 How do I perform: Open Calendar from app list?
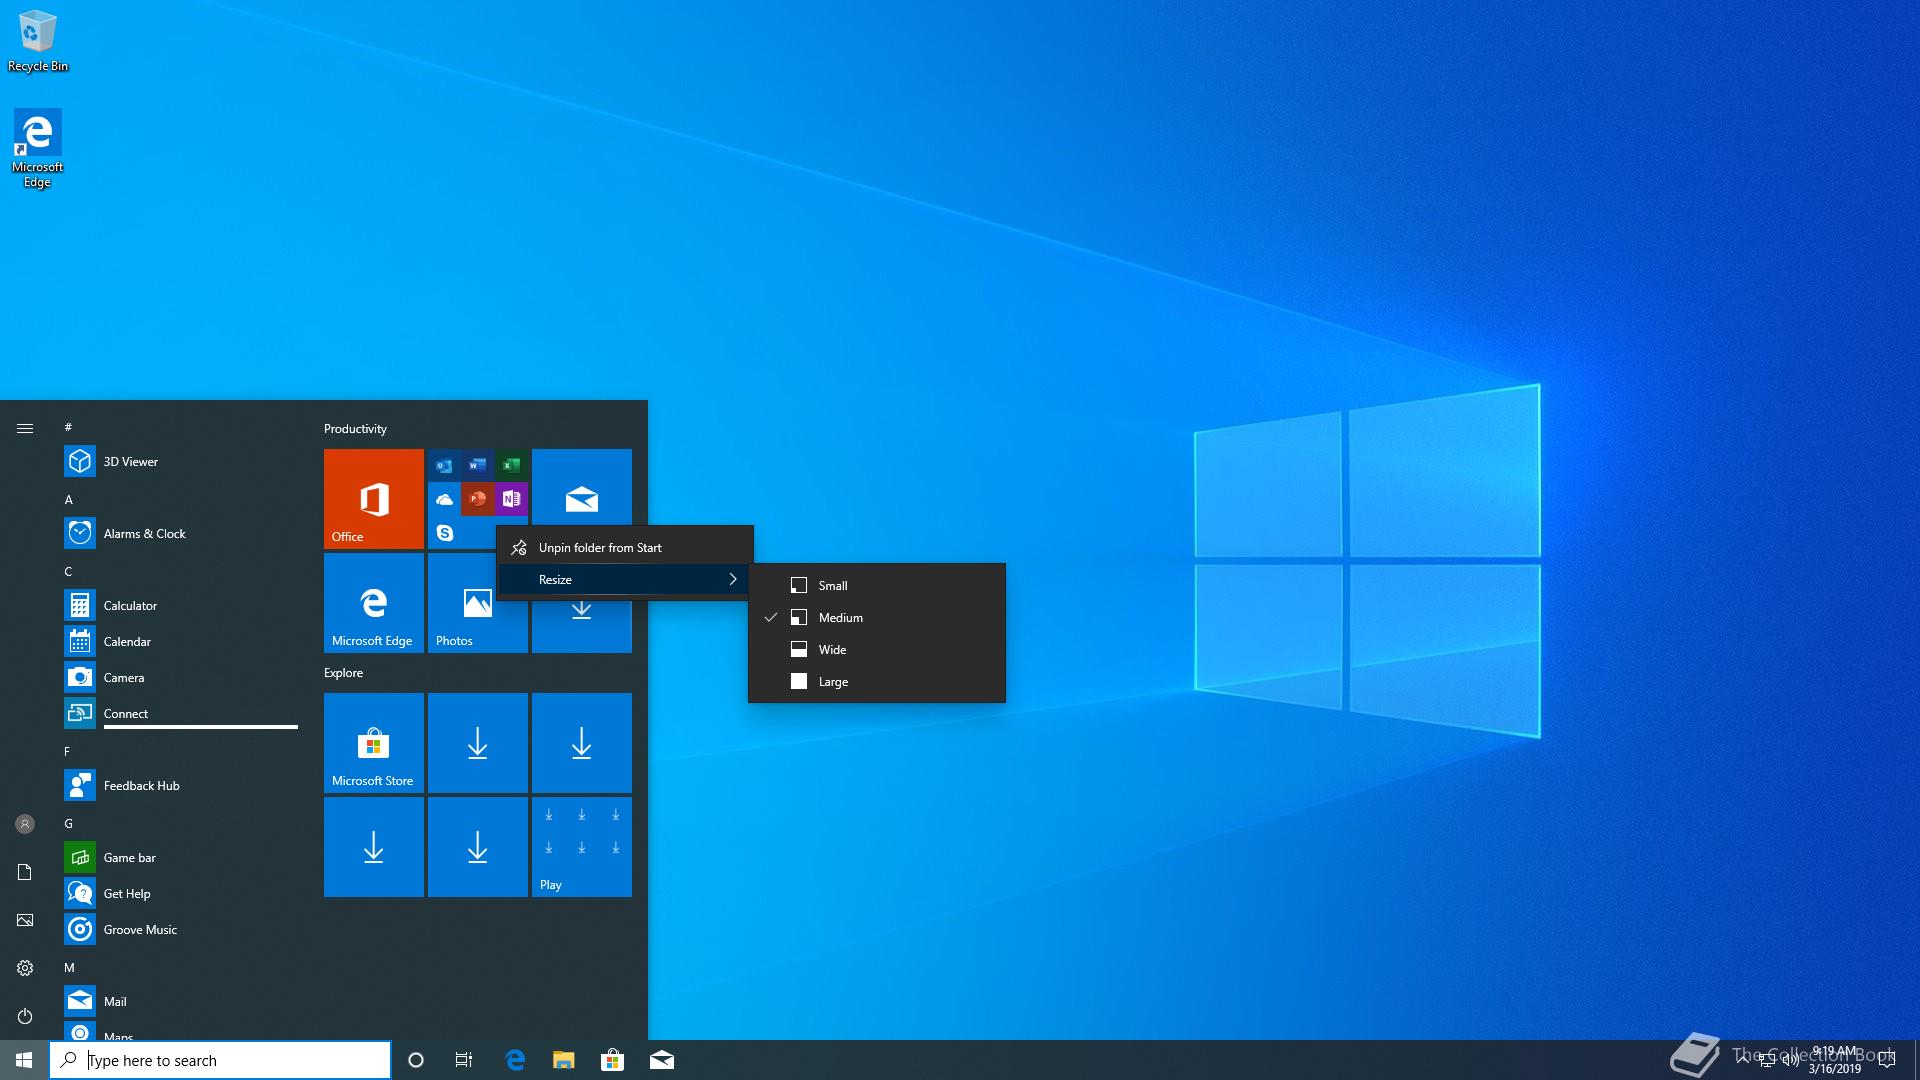click(x=181, y=641)
